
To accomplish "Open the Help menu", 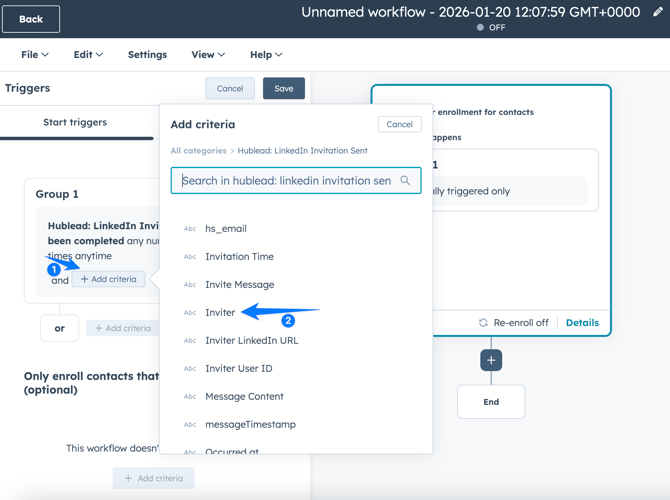I will 266,55.
